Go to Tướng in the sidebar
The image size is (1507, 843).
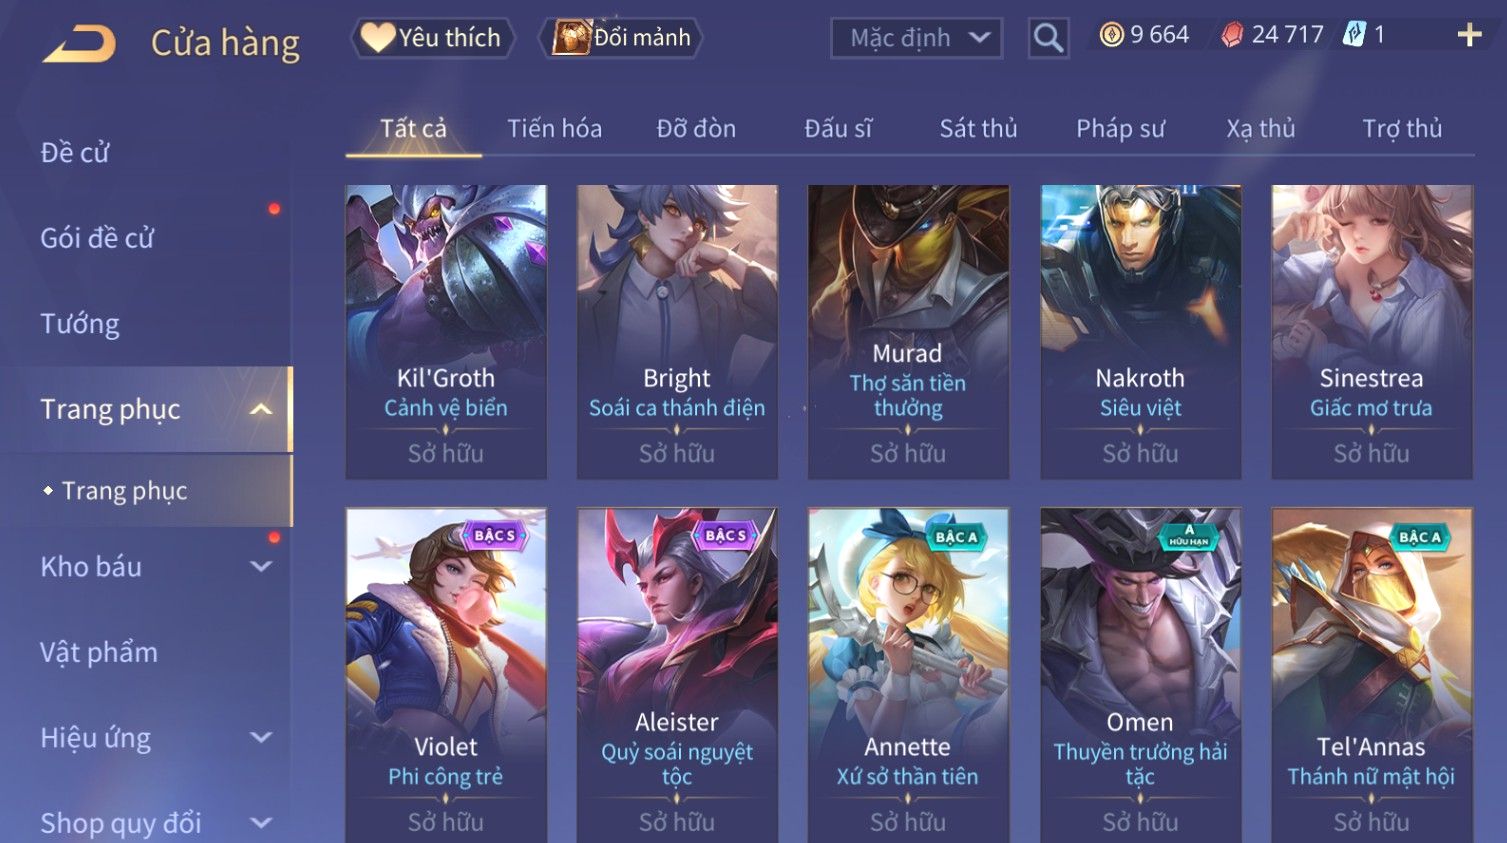pyautogui.click(x=80, y=324)
